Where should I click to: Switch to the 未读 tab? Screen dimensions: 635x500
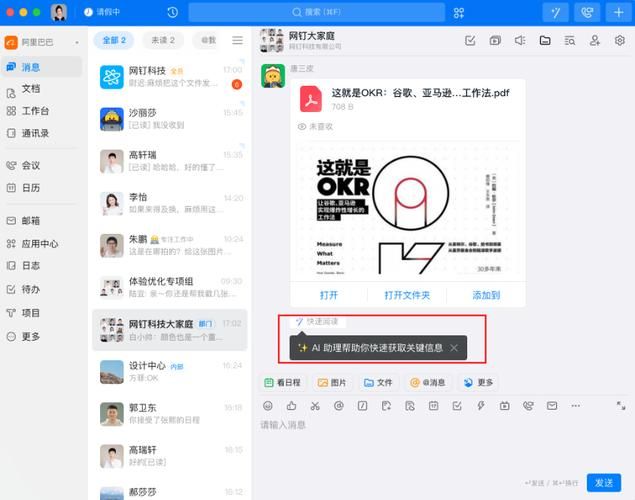click(162, 40)
